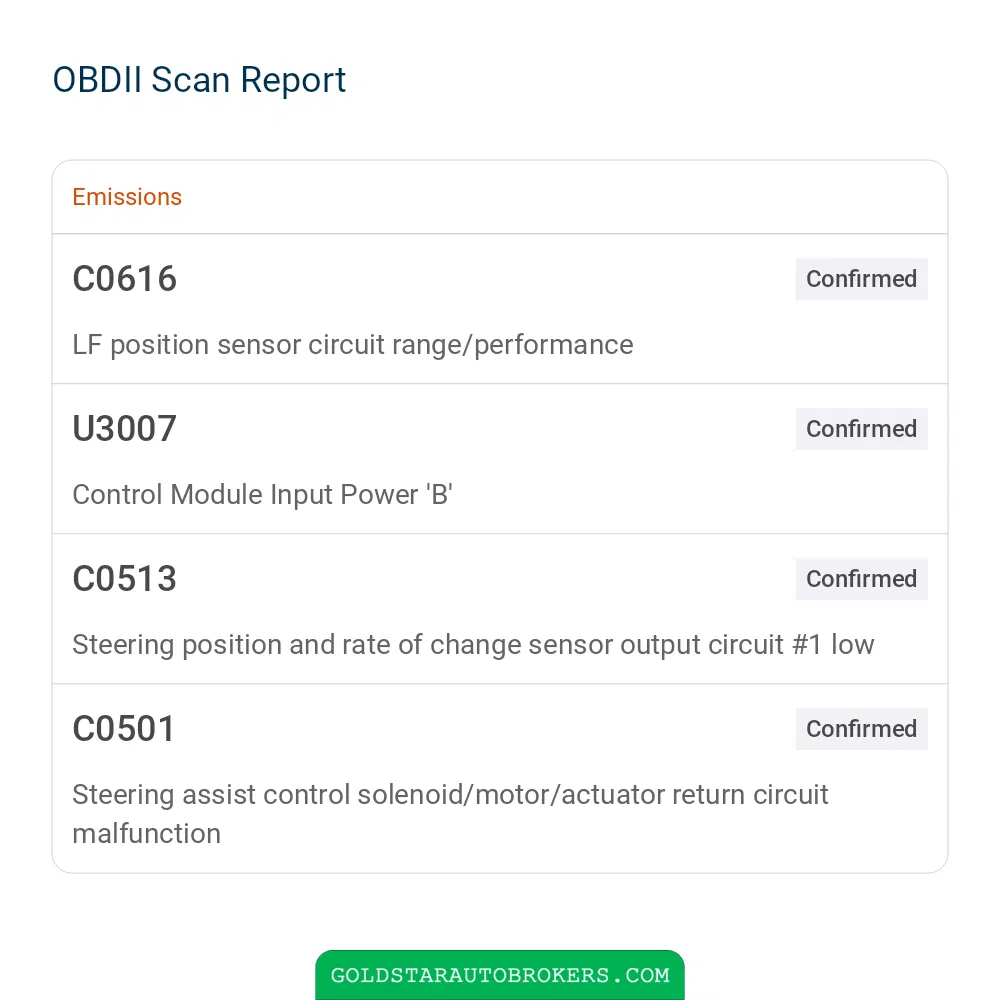Select Steering assist control solenoid description
The image size is (1000, 1000).
pyautogui.click(x=450, y=814)
